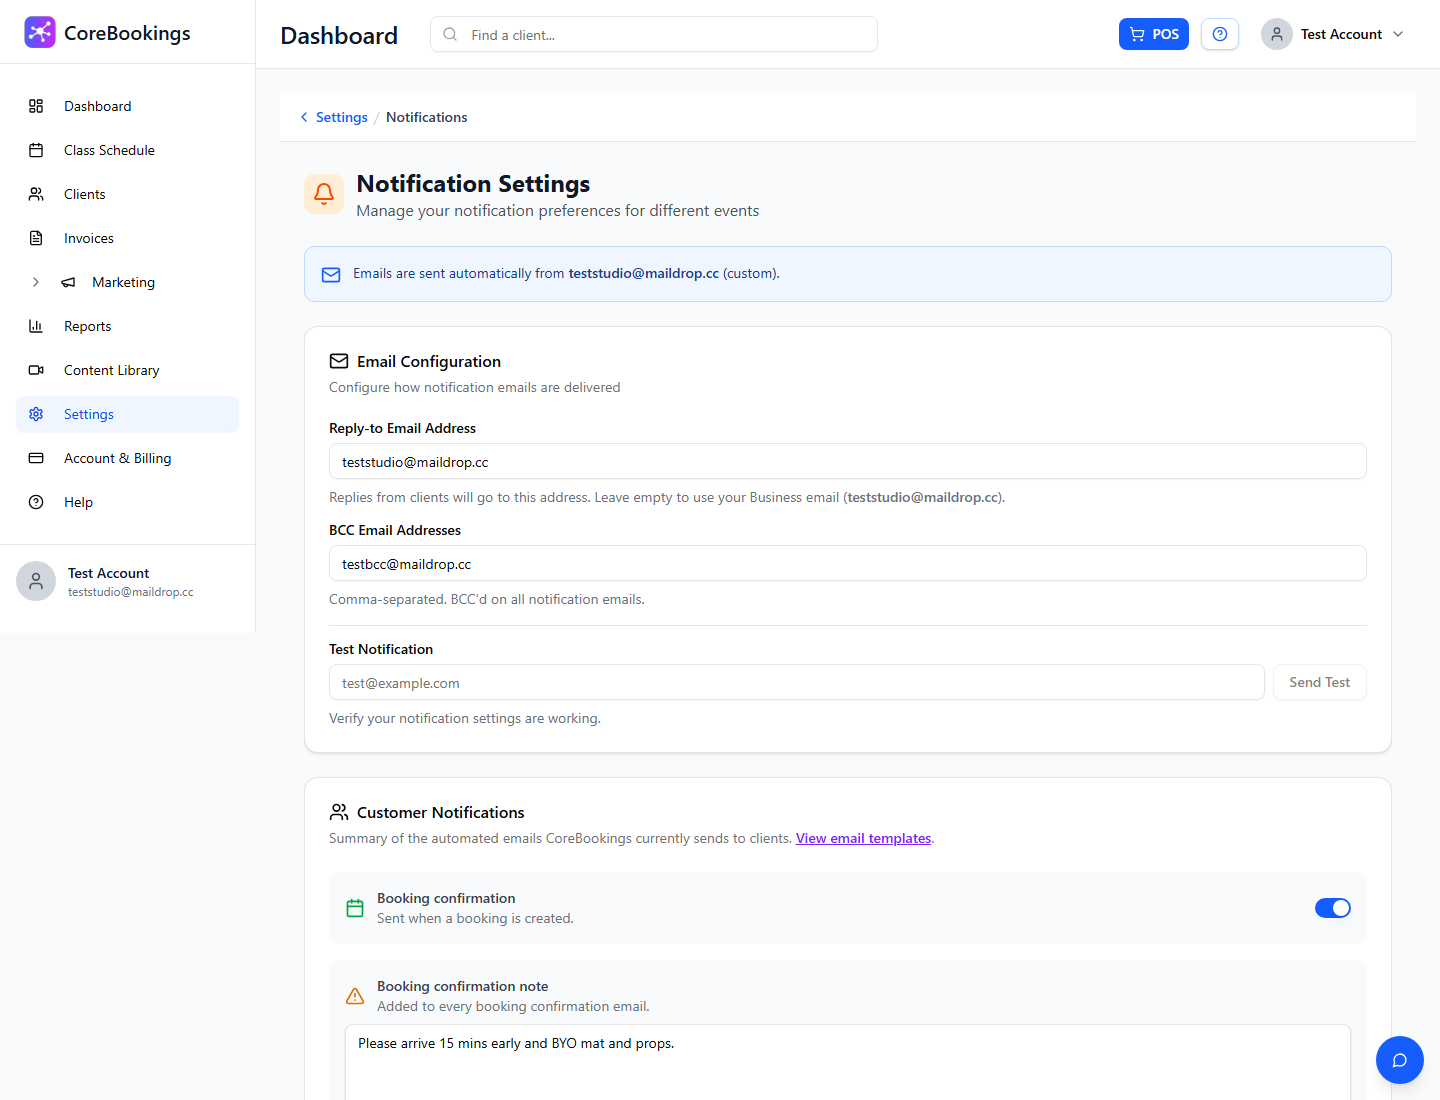The image size is (1440, 1100).
Task: Click the envelope icon in the info banner
Action: tap(331, 274)
